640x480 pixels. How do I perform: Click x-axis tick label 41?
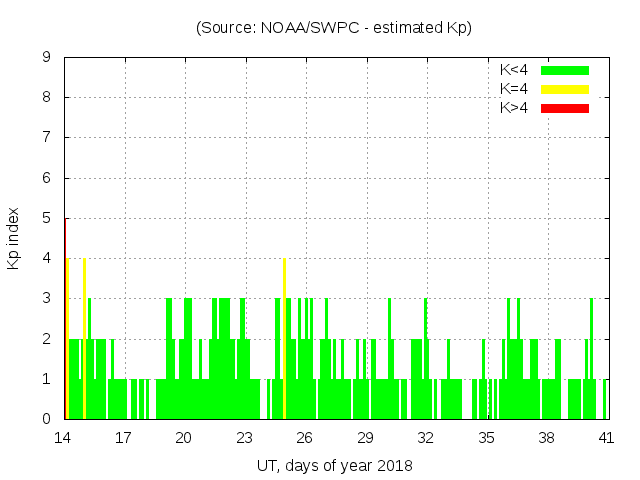coord(607,437)
